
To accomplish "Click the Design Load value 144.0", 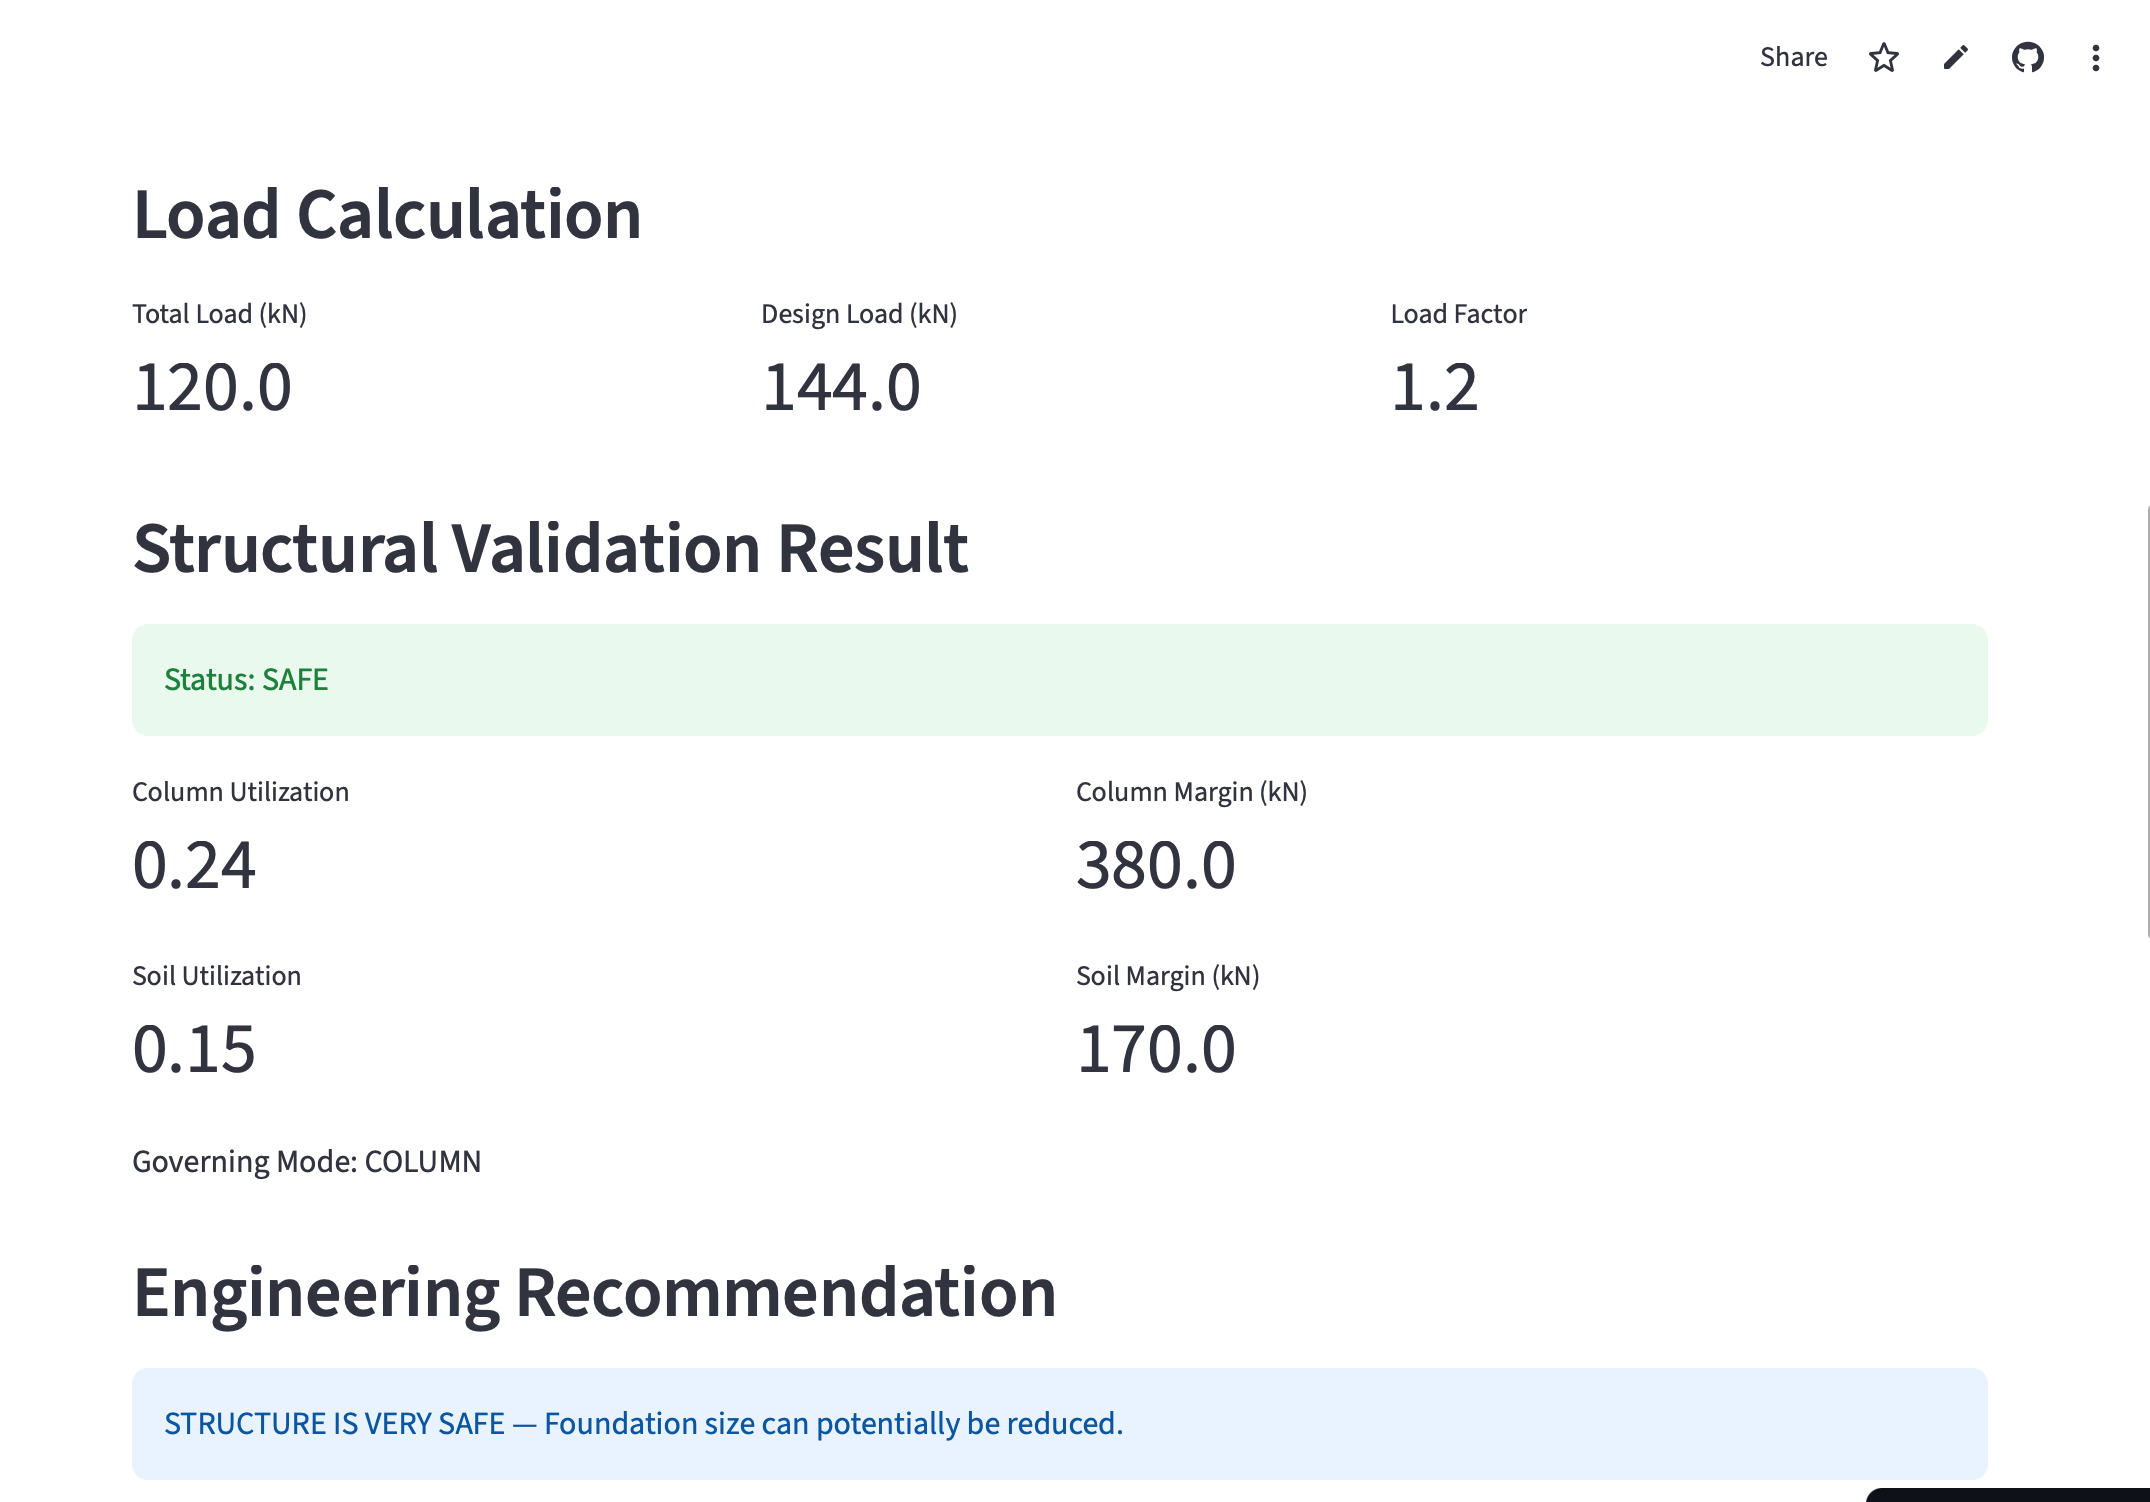I will pyautogui.click(x=840, y=388).
